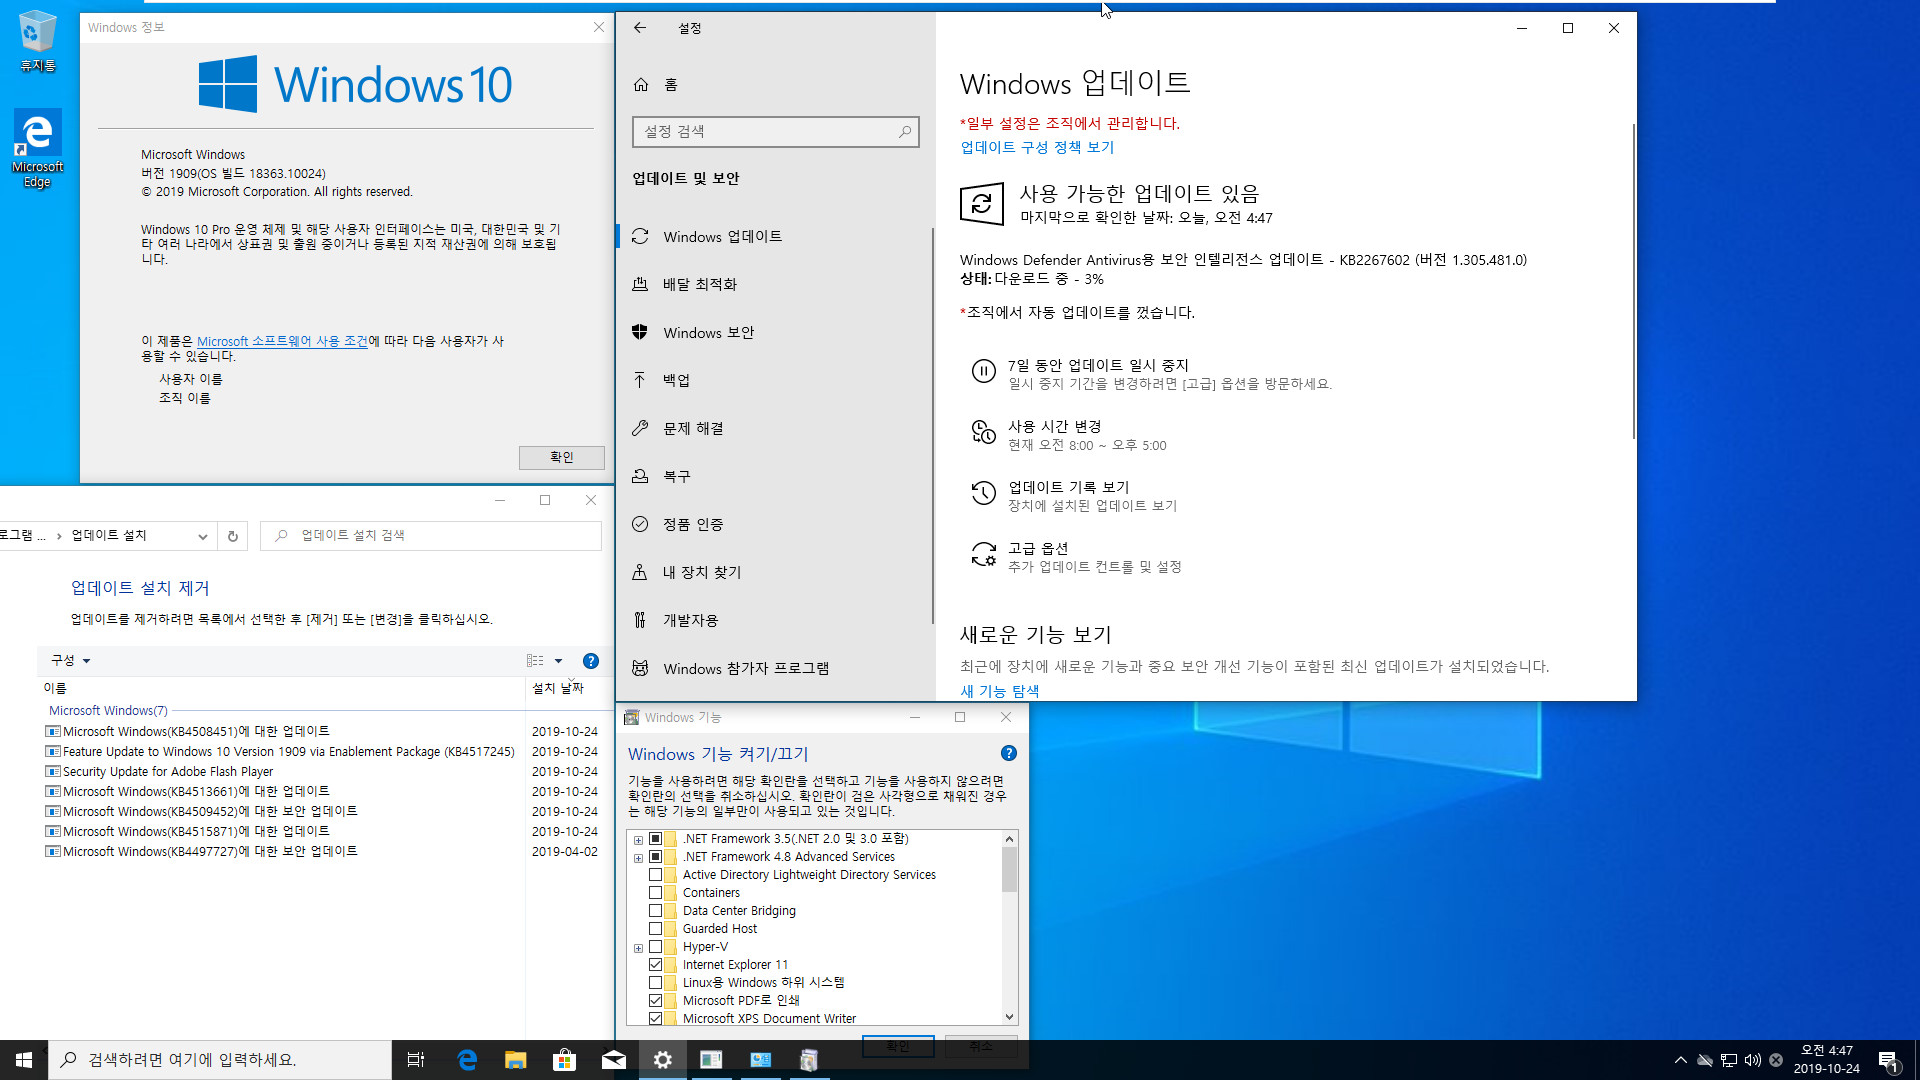Viewport: 1920px width, 1080px height.
Task: Select KB4517245 Feature Update row
Action: click(322, 752)
